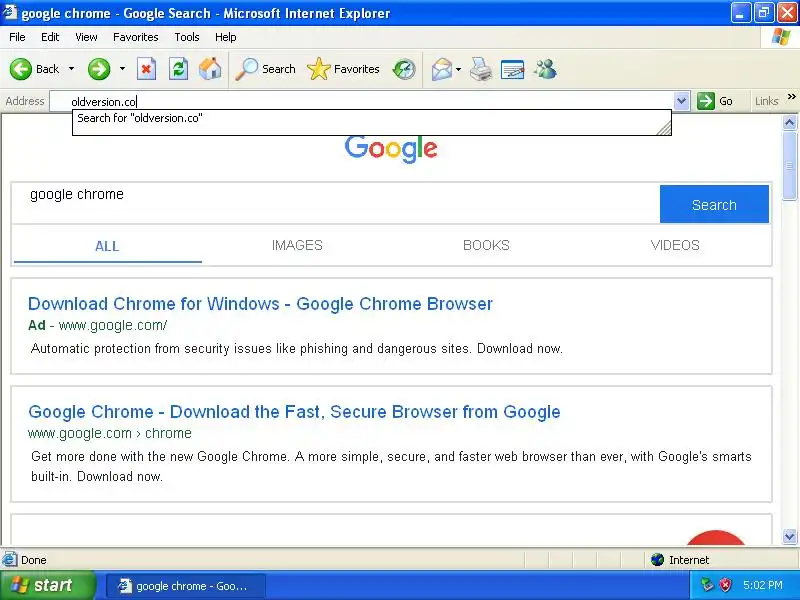Open the Help menu
Image resolution: width=800 pixels, height=600 pixels.
click(x=226, y=37)
